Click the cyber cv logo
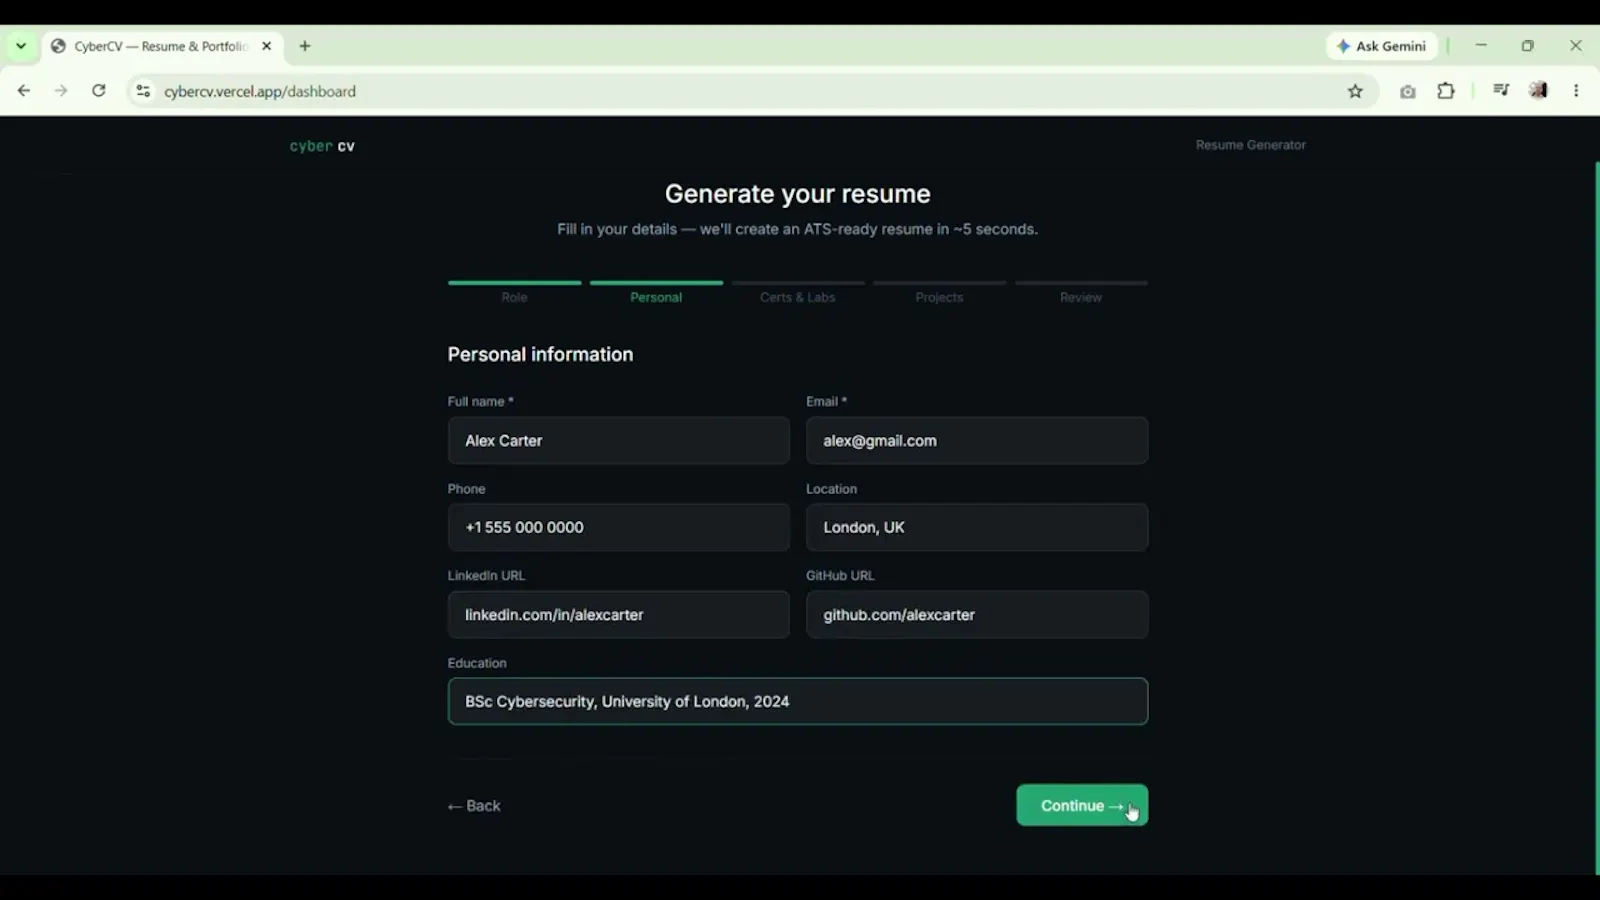Viewport: 1600px width, 900px height. coord(322,146)
